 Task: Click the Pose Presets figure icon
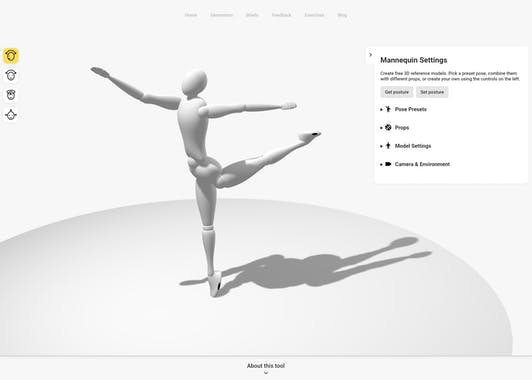point(388,109)
